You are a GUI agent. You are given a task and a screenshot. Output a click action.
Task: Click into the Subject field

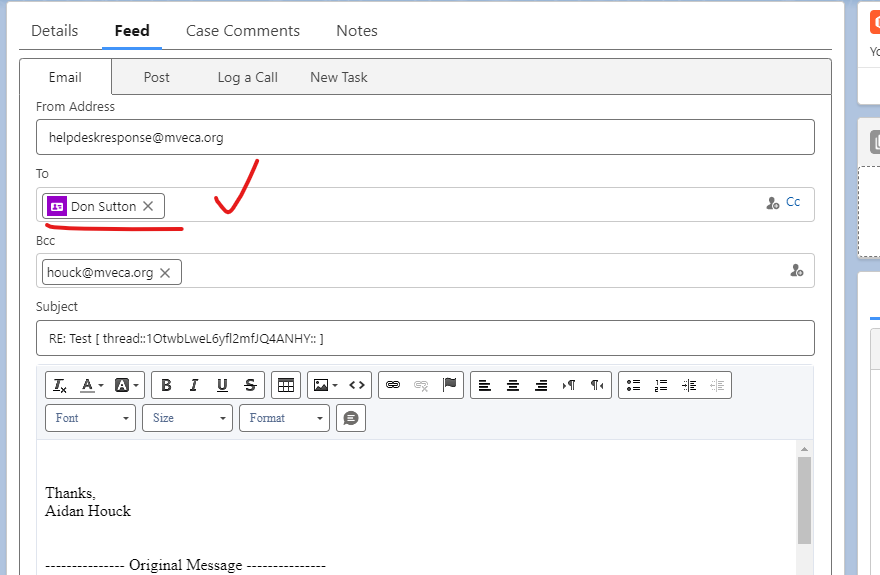pyautogui.click(x=425, y=338)
